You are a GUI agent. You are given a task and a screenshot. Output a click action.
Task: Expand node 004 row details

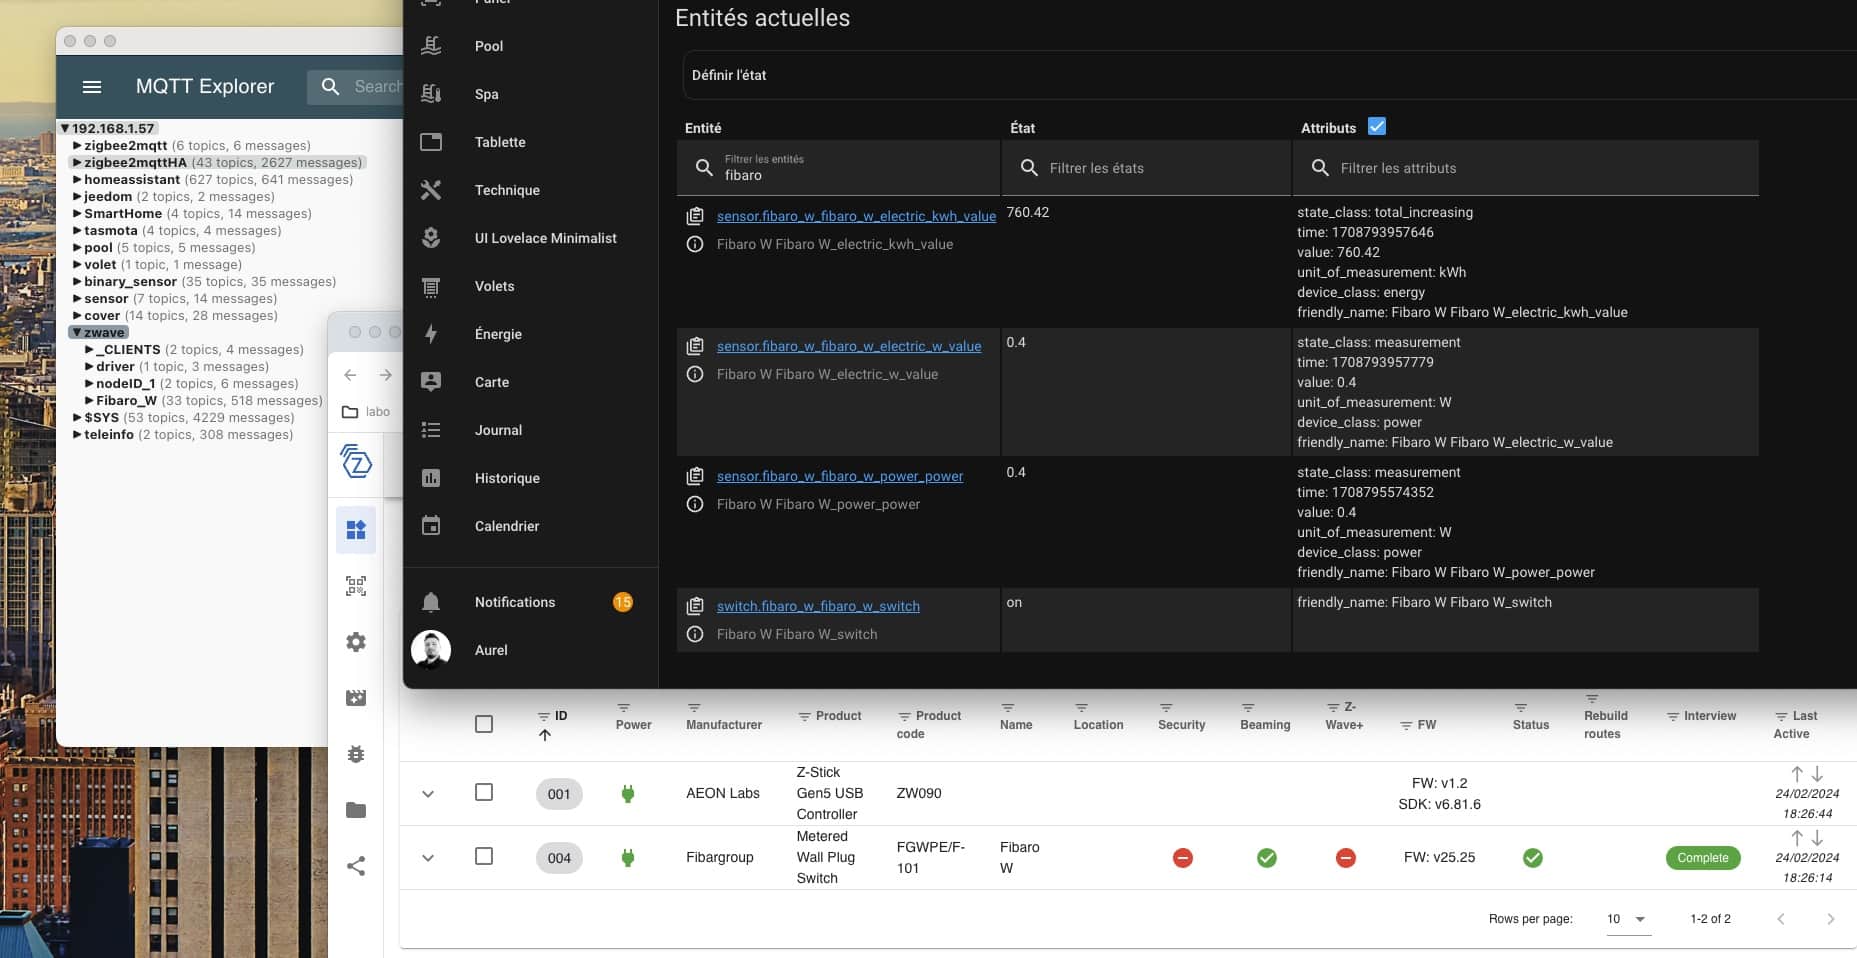pos(428,858)
